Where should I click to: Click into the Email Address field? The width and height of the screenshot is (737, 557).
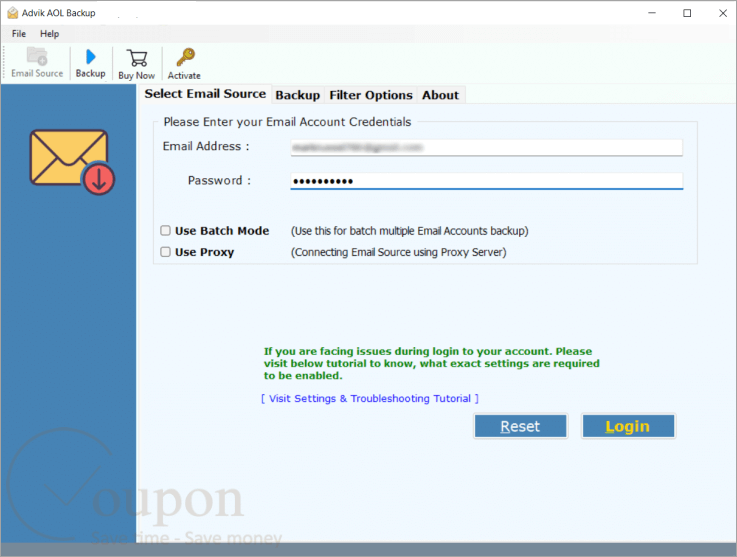click(x=486, y=148)
